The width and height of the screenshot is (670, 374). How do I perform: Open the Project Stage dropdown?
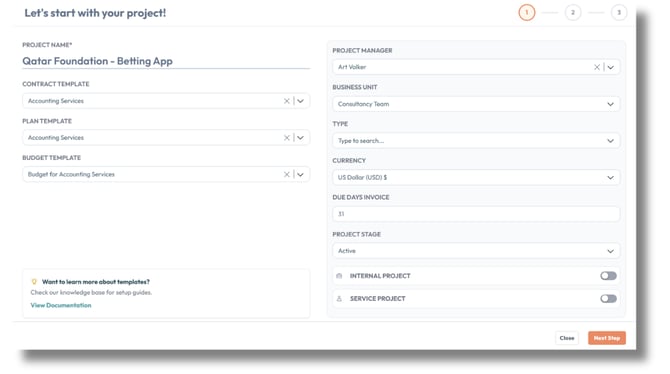coord(476,251)
